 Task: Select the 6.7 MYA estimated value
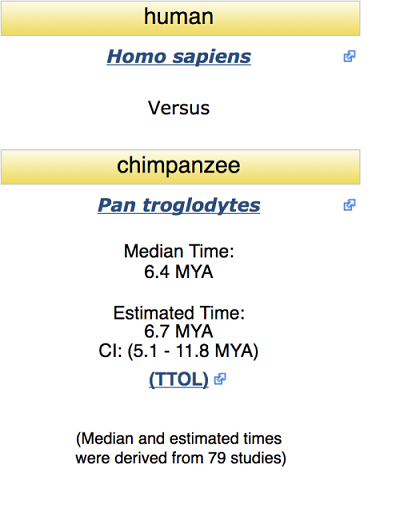coord(179,332)
